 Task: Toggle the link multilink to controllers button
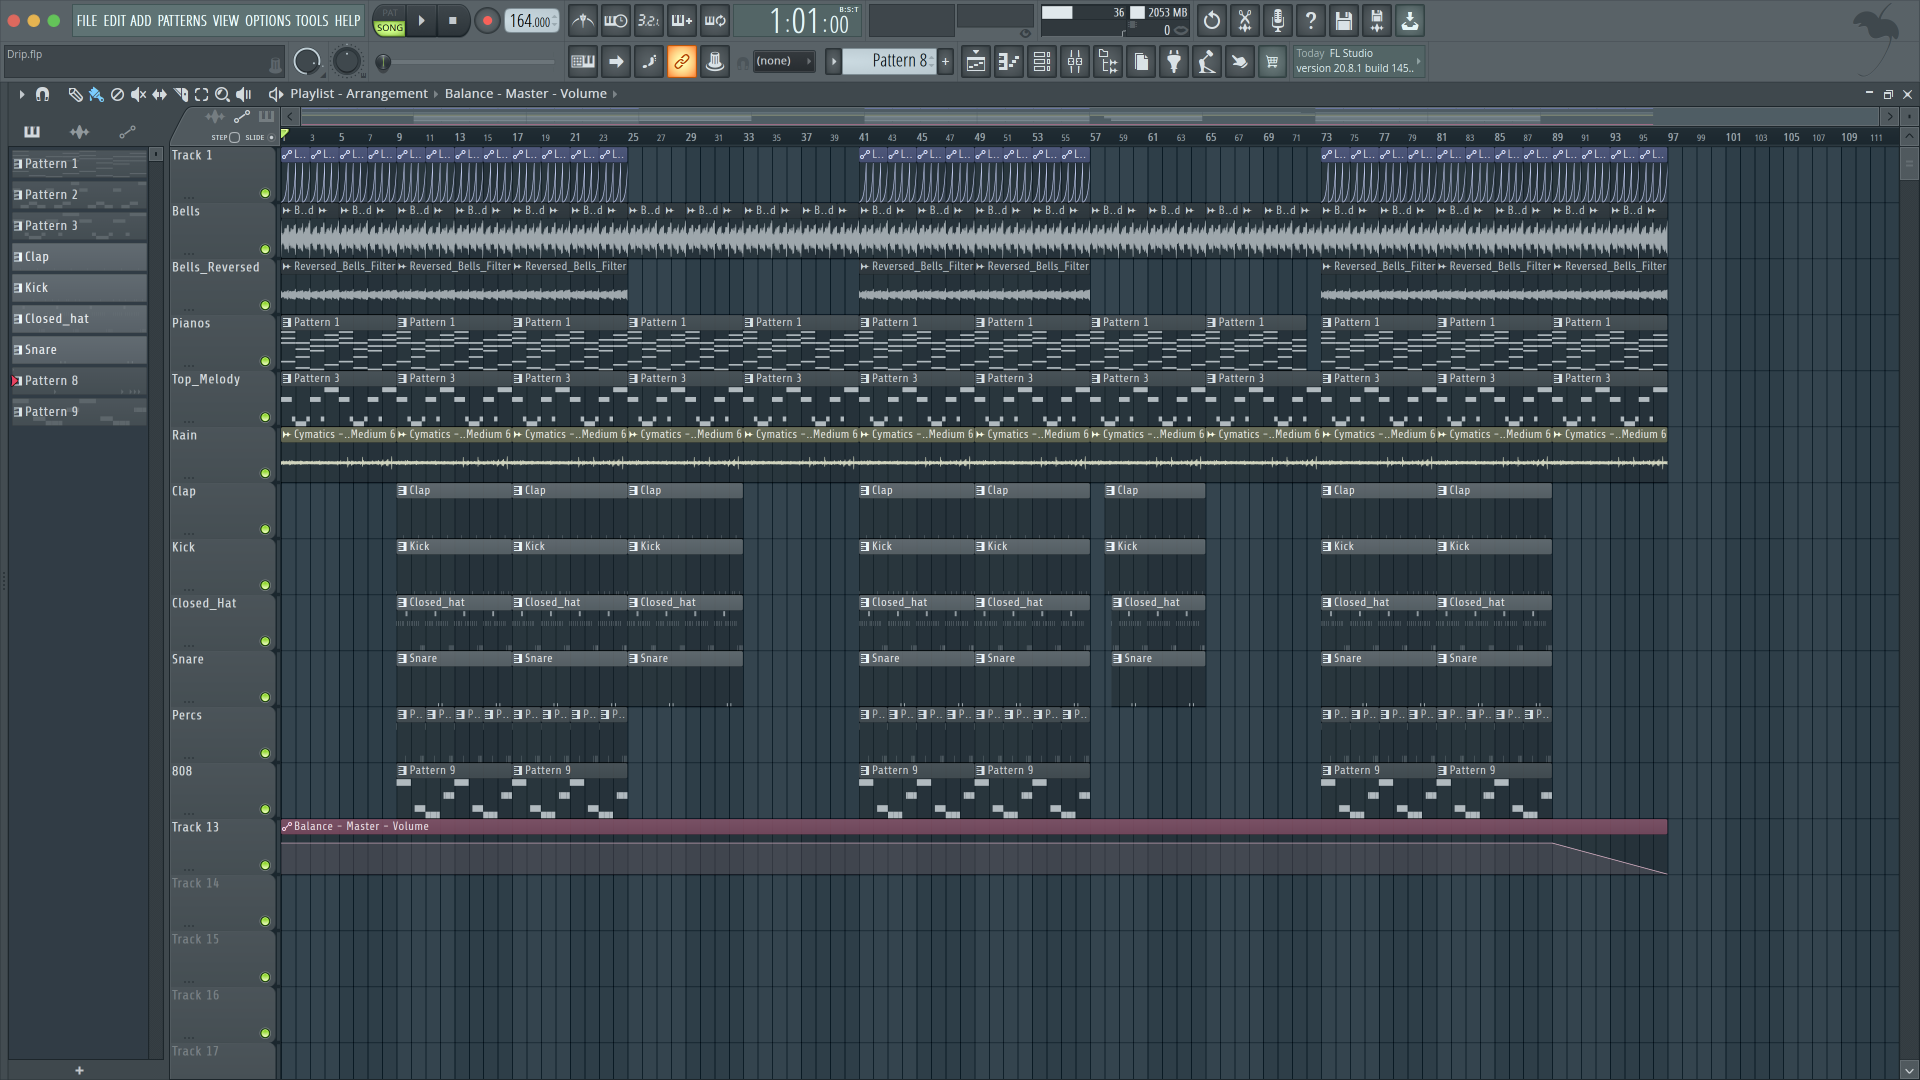click(682, 62)
